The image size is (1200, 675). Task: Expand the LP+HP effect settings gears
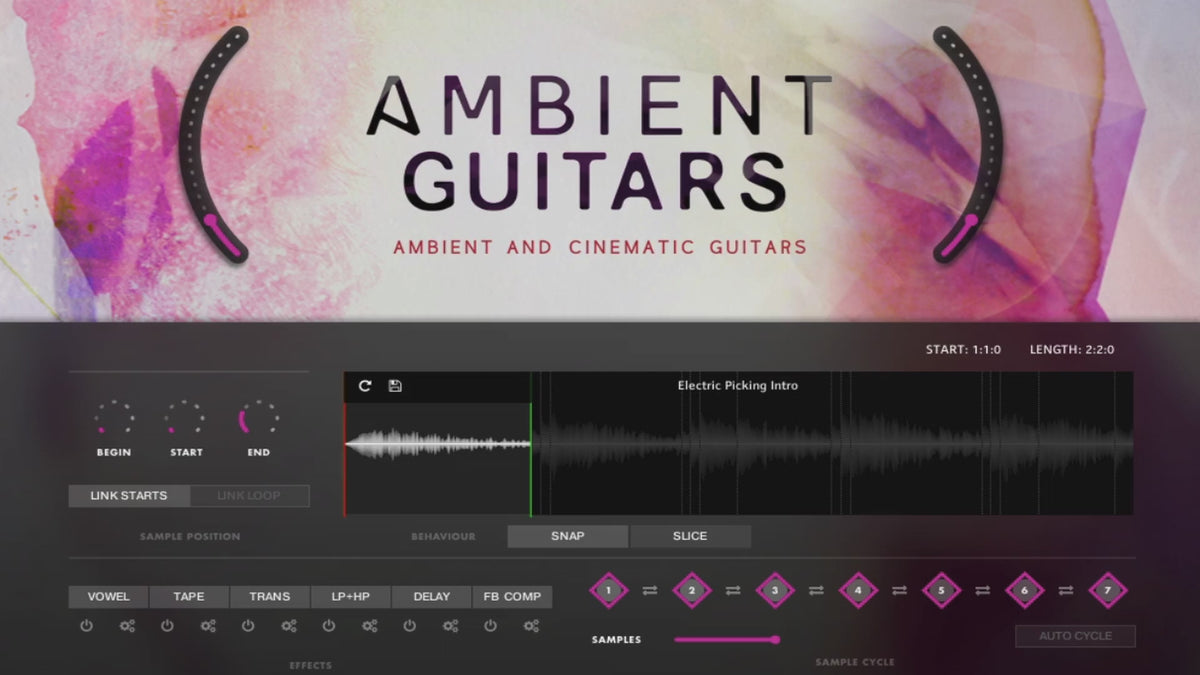pos(369,626)
